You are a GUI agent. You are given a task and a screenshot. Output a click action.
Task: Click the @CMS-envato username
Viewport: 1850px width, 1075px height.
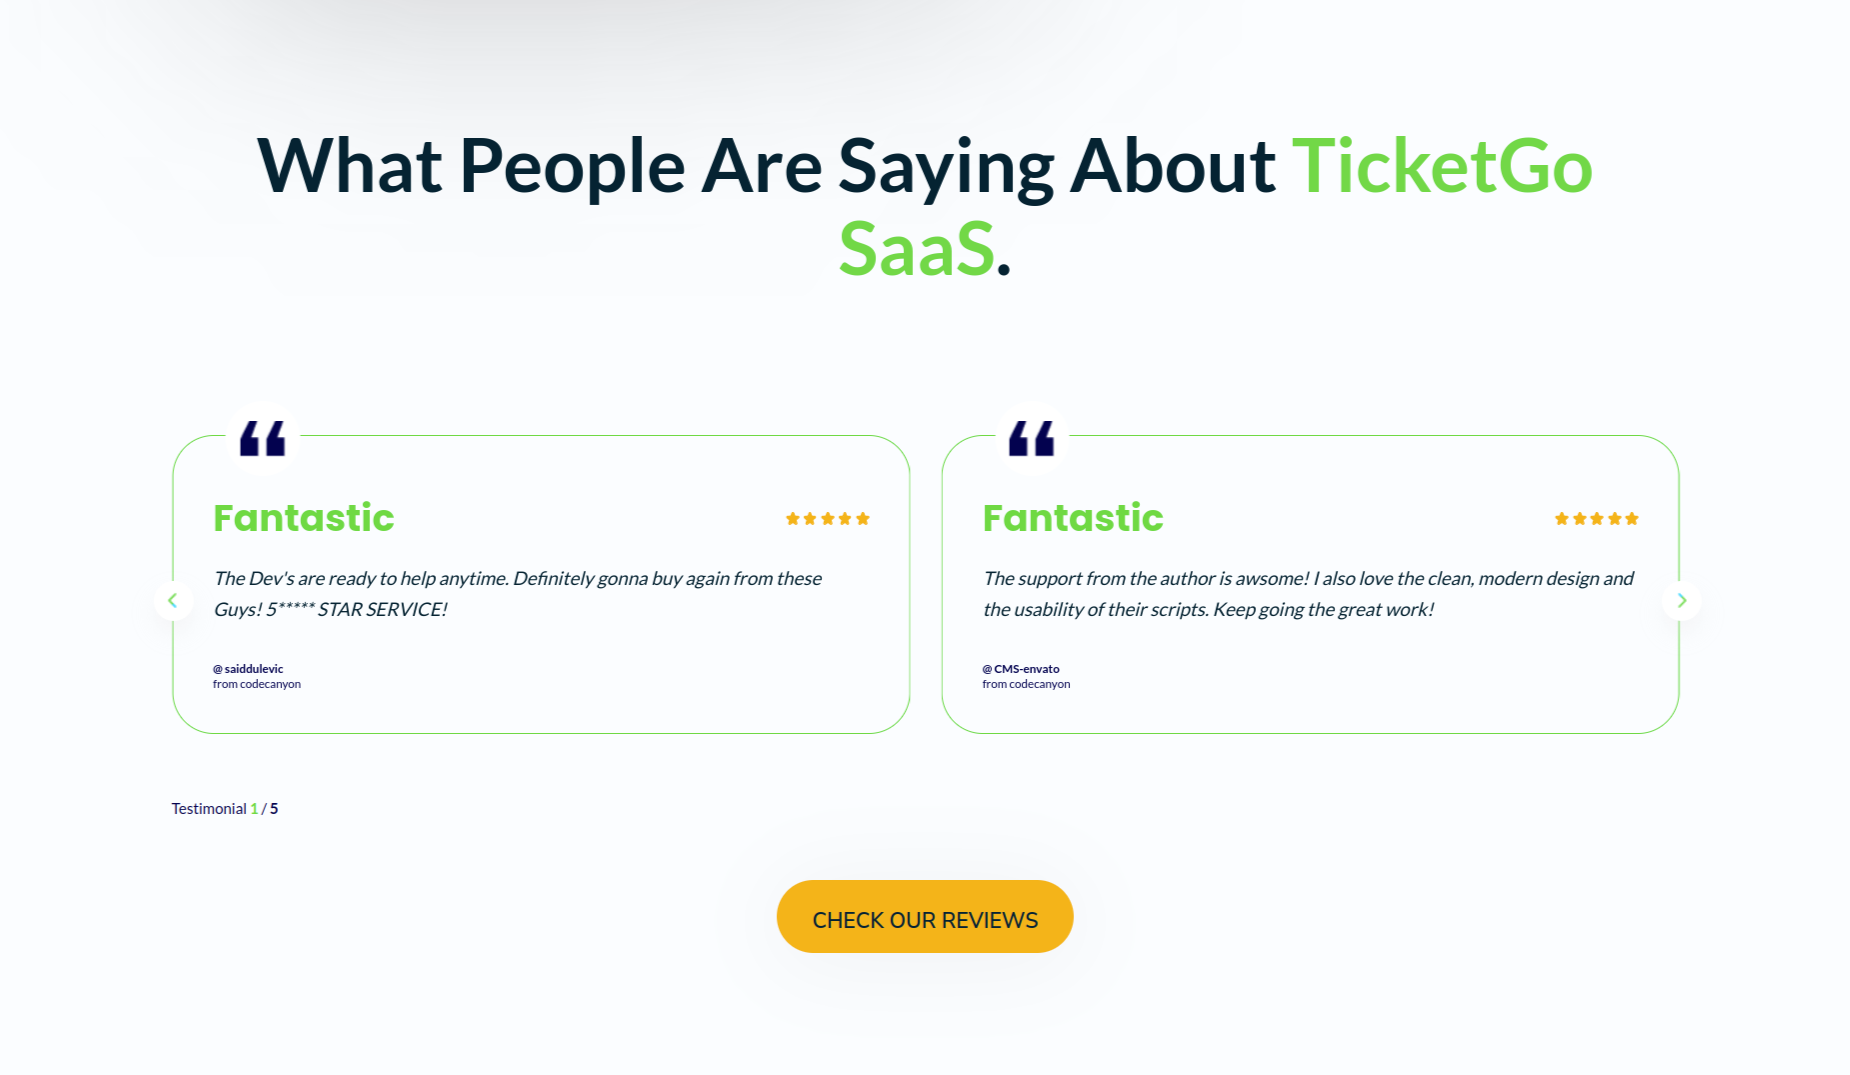pyautogui.click(x=1021, y=669)
